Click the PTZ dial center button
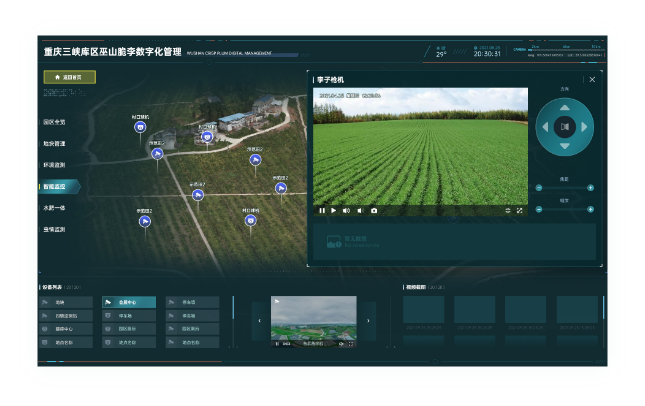Image resolution: width=645 pixels, height=406 pixels. [x=565, y=127]
